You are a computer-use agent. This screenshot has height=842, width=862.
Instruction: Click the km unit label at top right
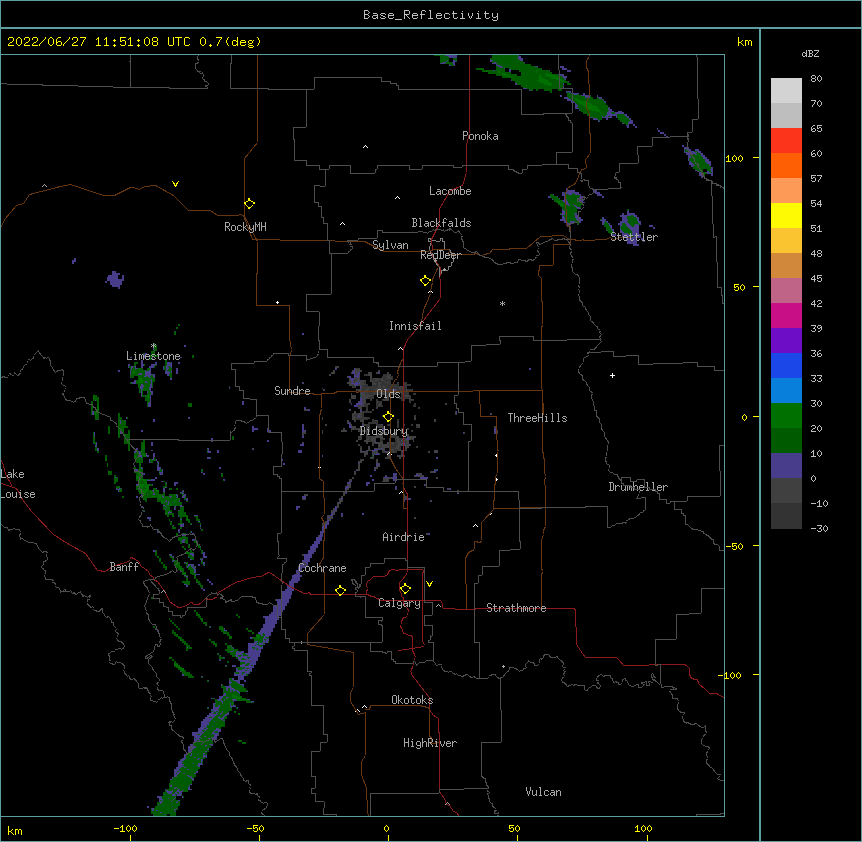(745, 42)
